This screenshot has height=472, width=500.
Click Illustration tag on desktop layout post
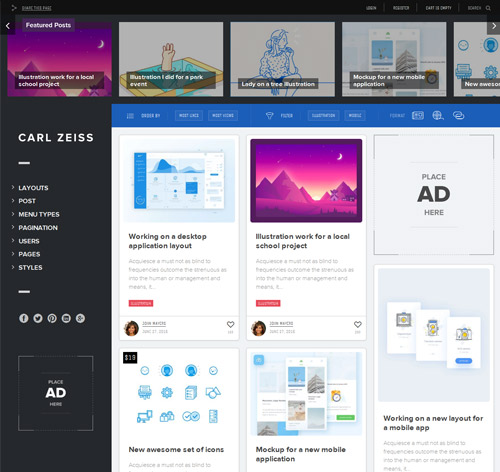[141, 303]
